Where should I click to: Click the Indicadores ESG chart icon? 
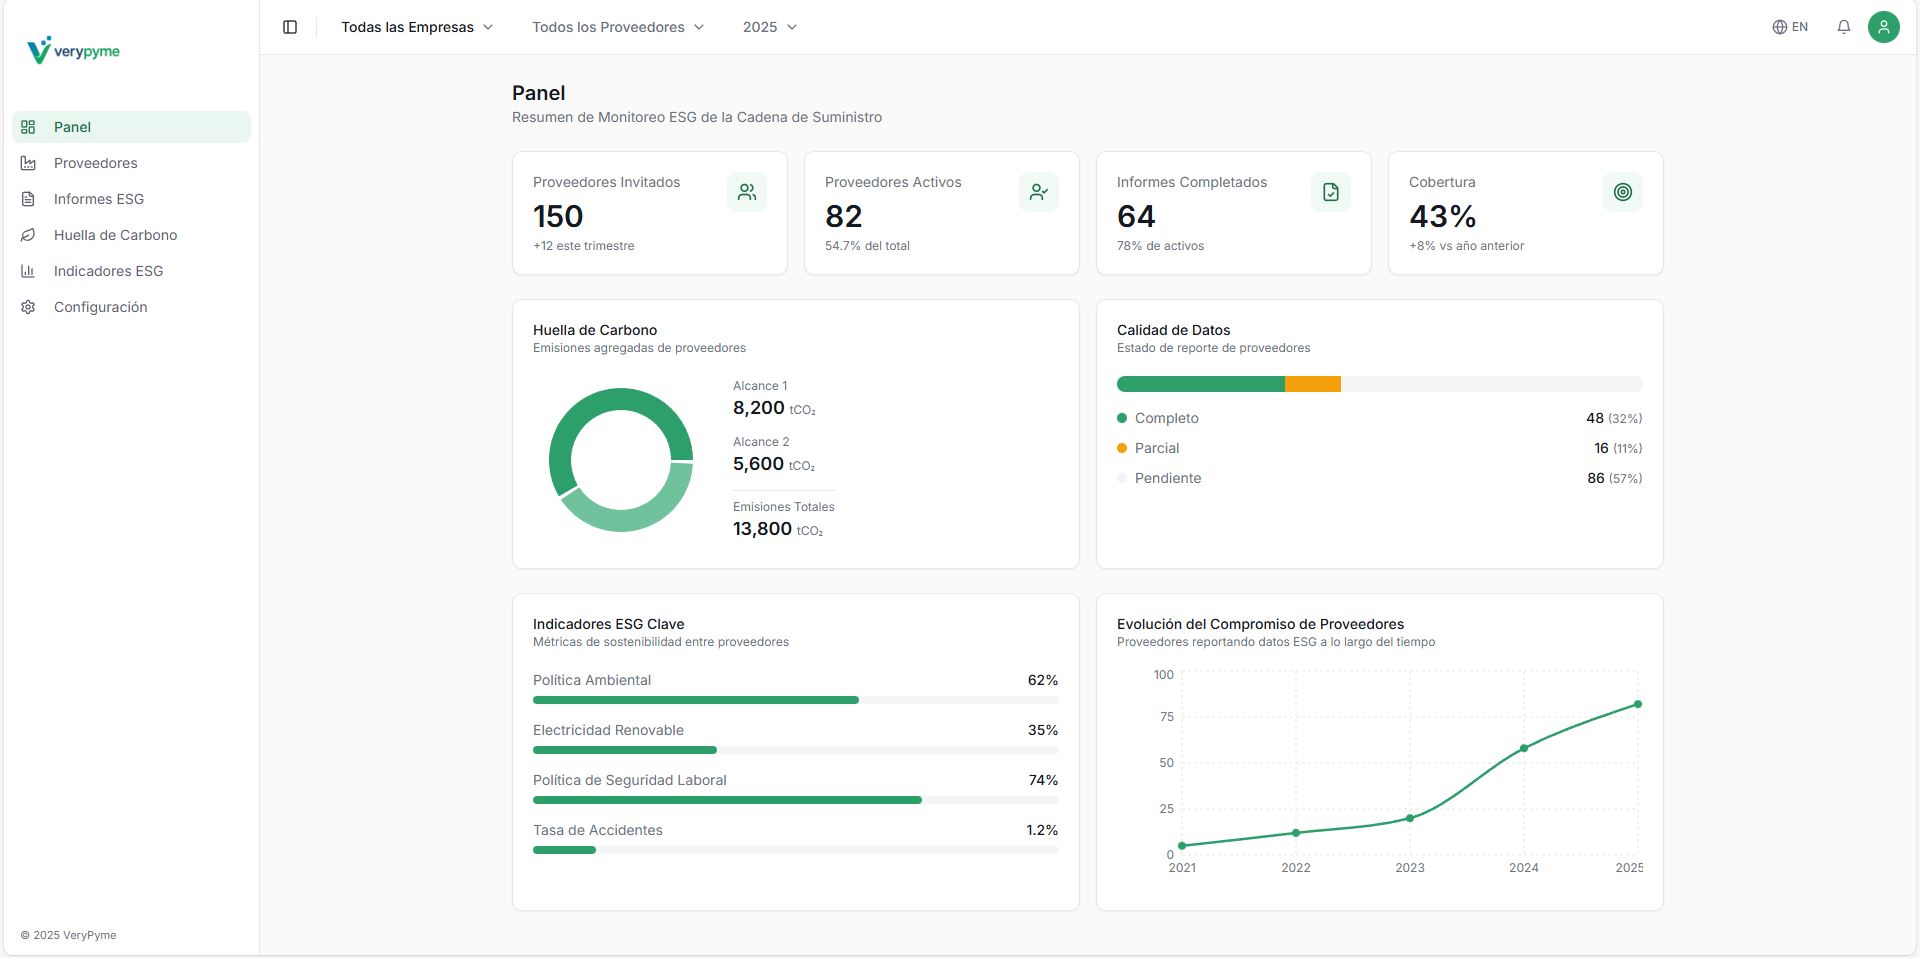(x=27, y=271)
